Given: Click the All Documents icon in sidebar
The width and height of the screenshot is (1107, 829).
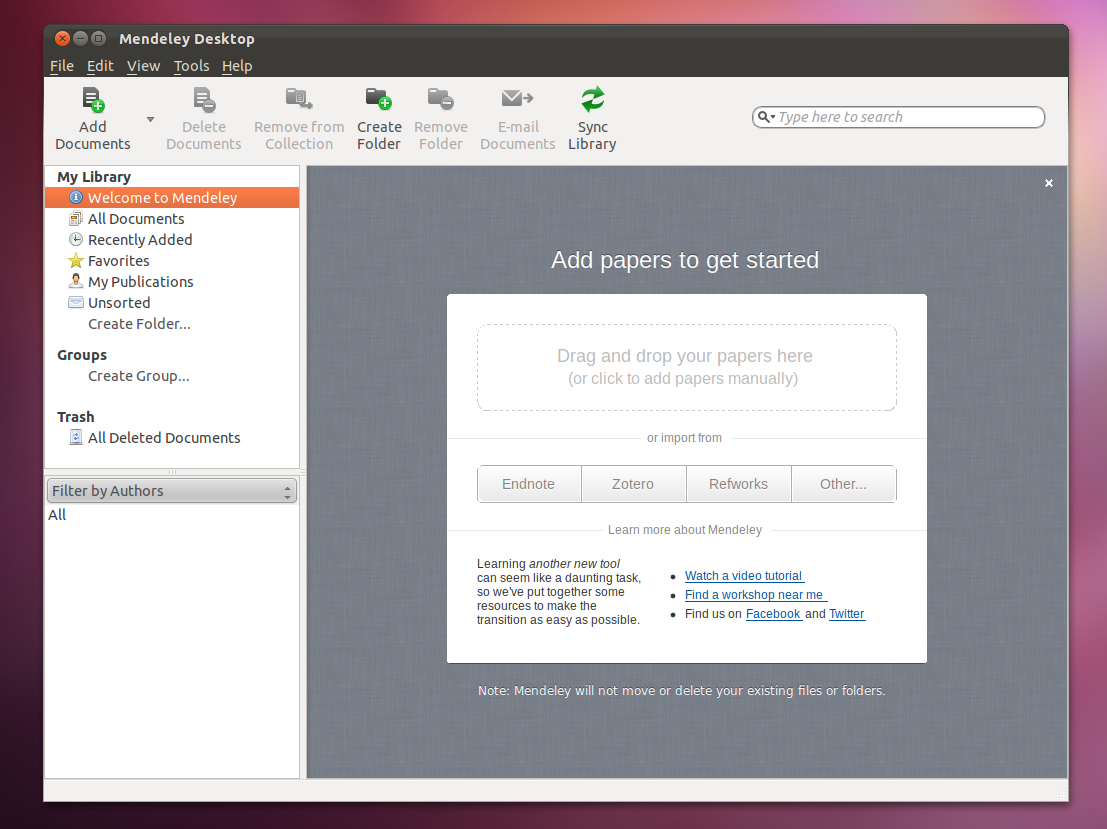Looking at the screenshot, I should pyautogui.click(x=76, y=219).
